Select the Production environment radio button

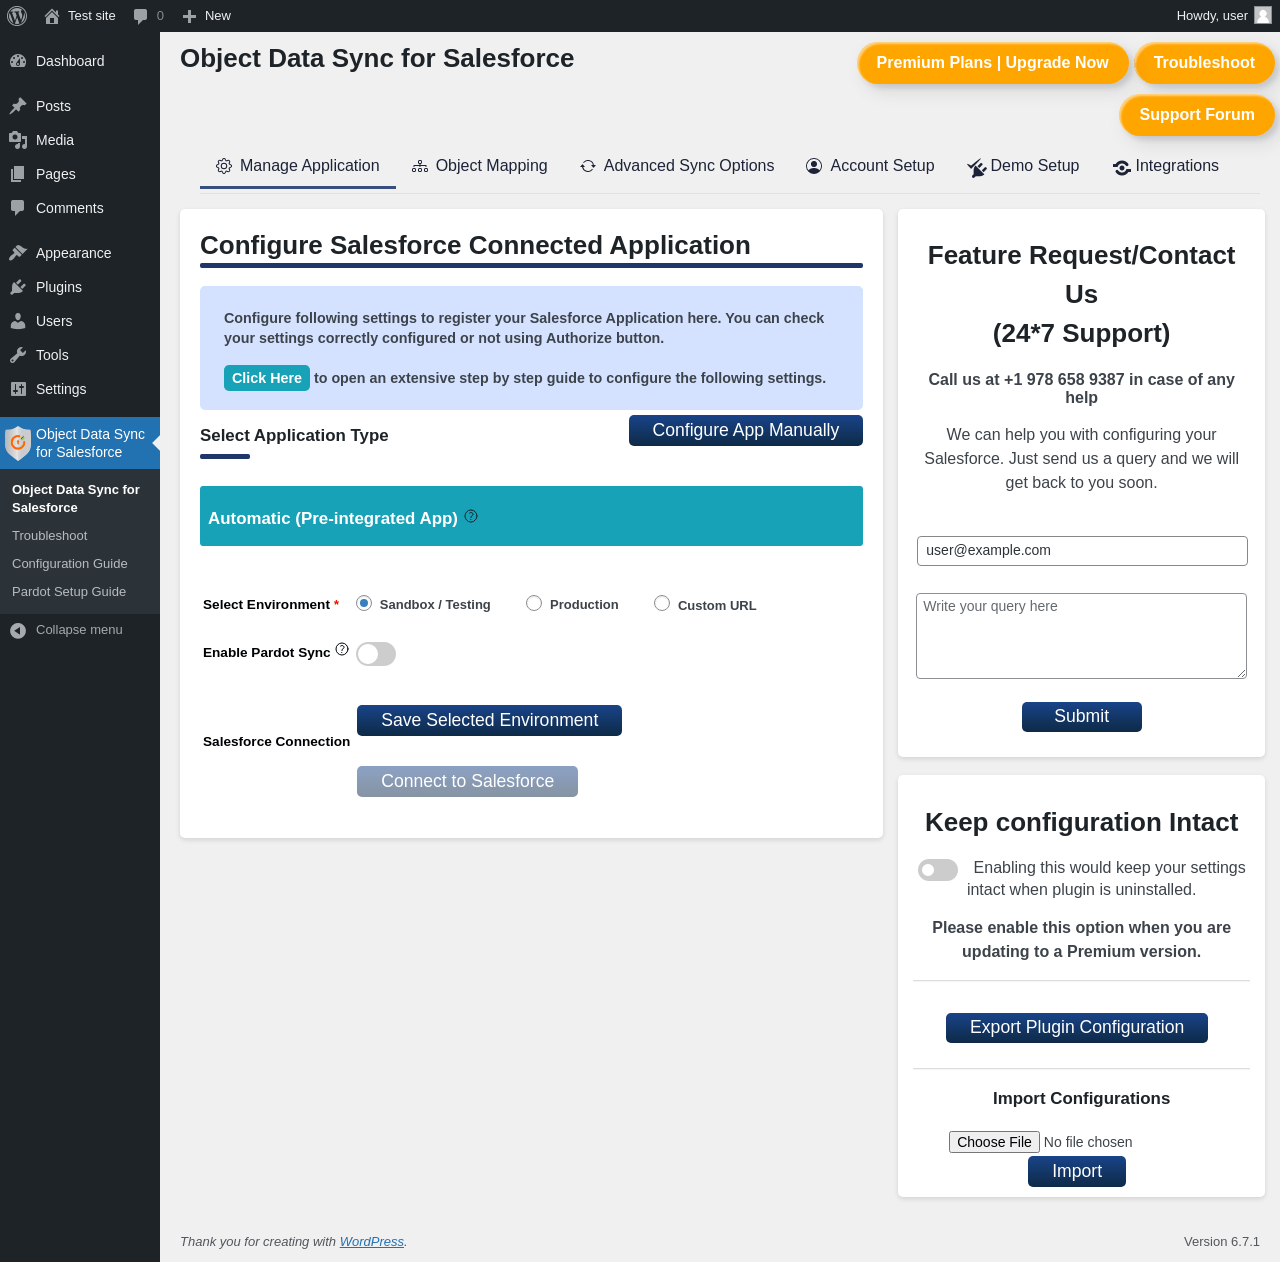point(534,603)
